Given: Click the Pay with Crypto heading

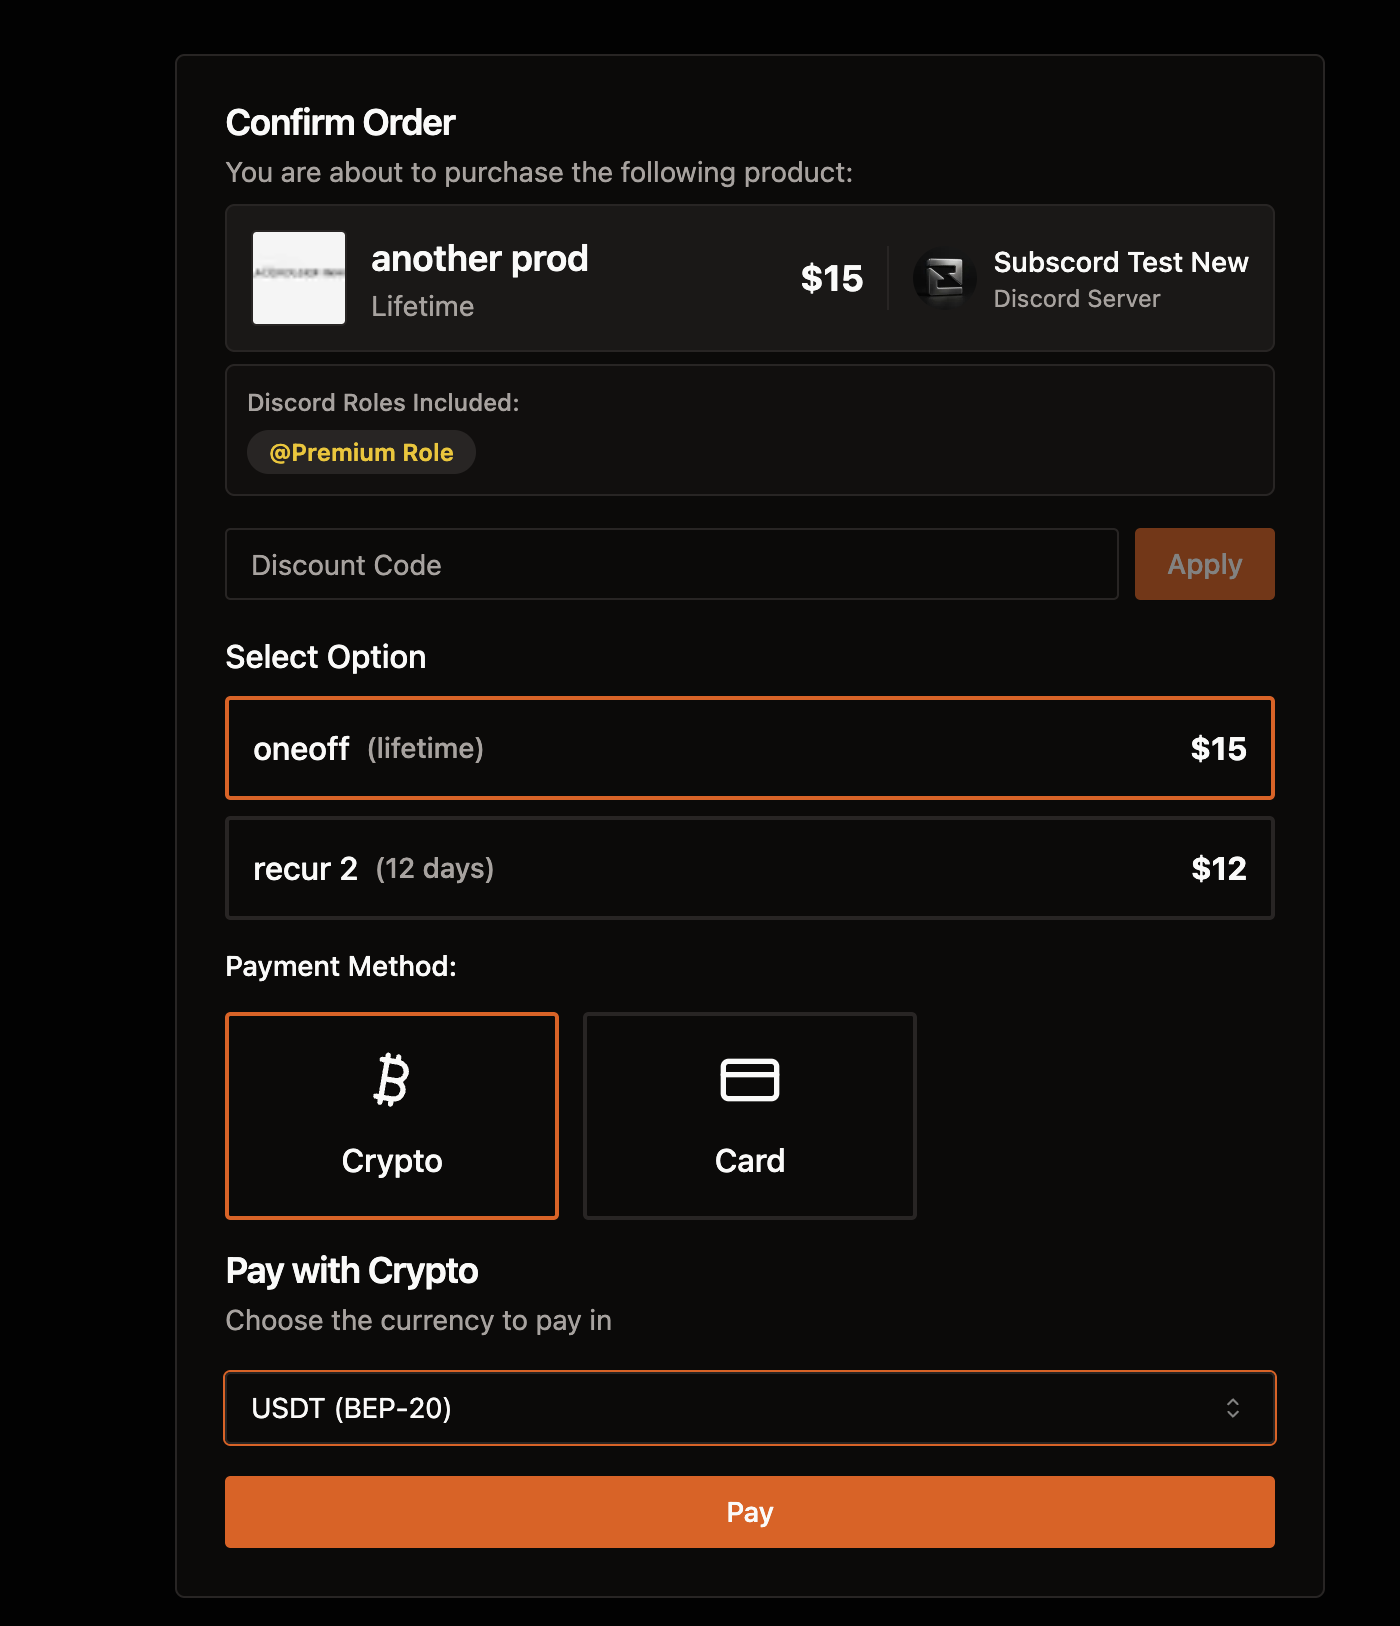Looking at the screenshot, I should (352, 1271).
